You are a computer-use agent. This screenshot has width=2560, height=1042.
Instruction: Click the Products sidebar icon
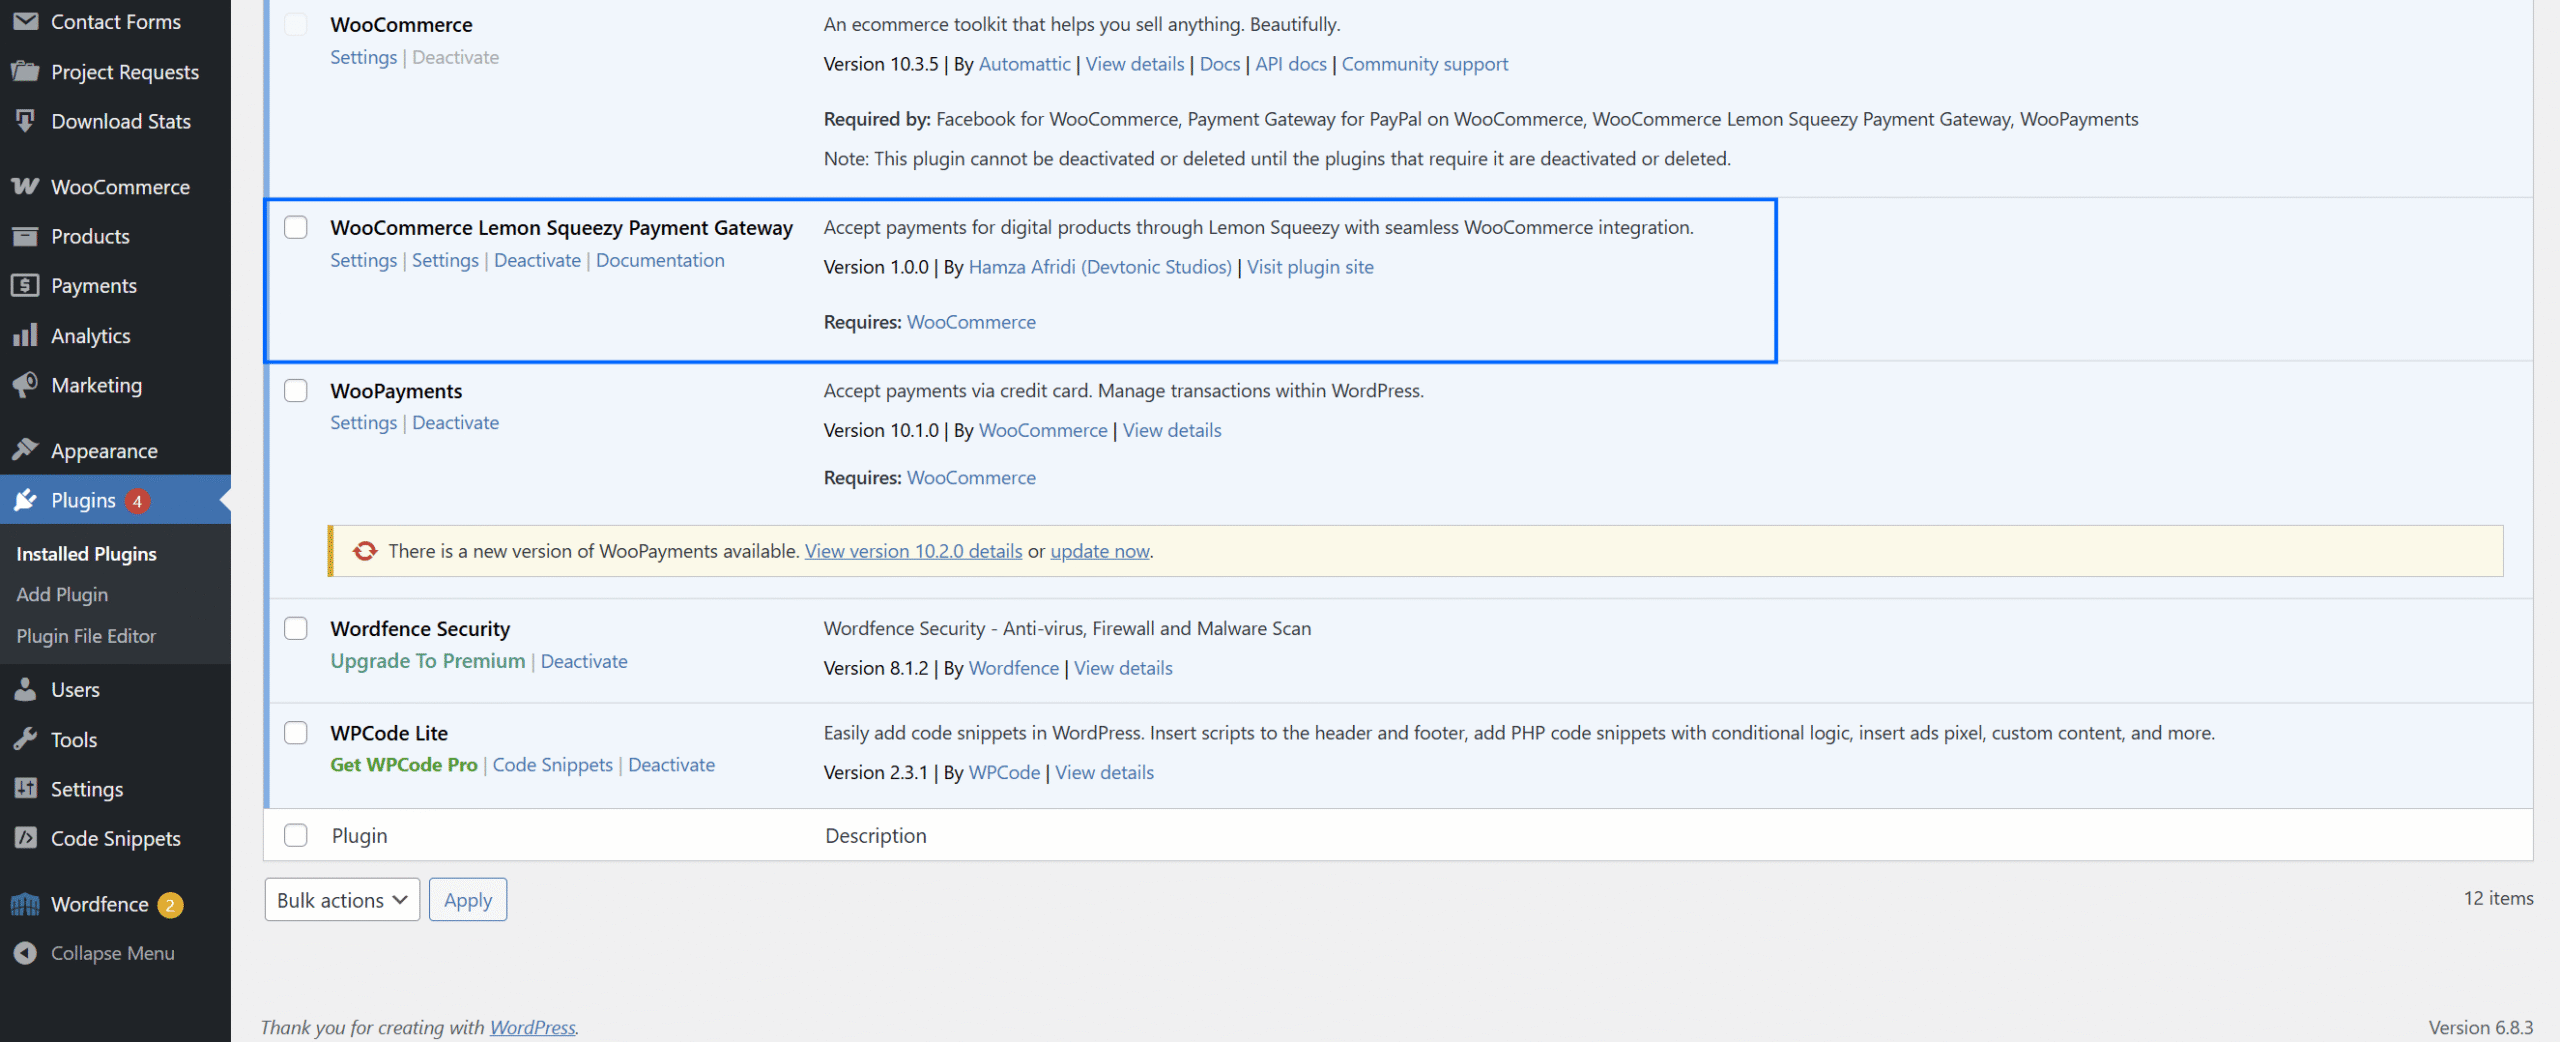25,236
